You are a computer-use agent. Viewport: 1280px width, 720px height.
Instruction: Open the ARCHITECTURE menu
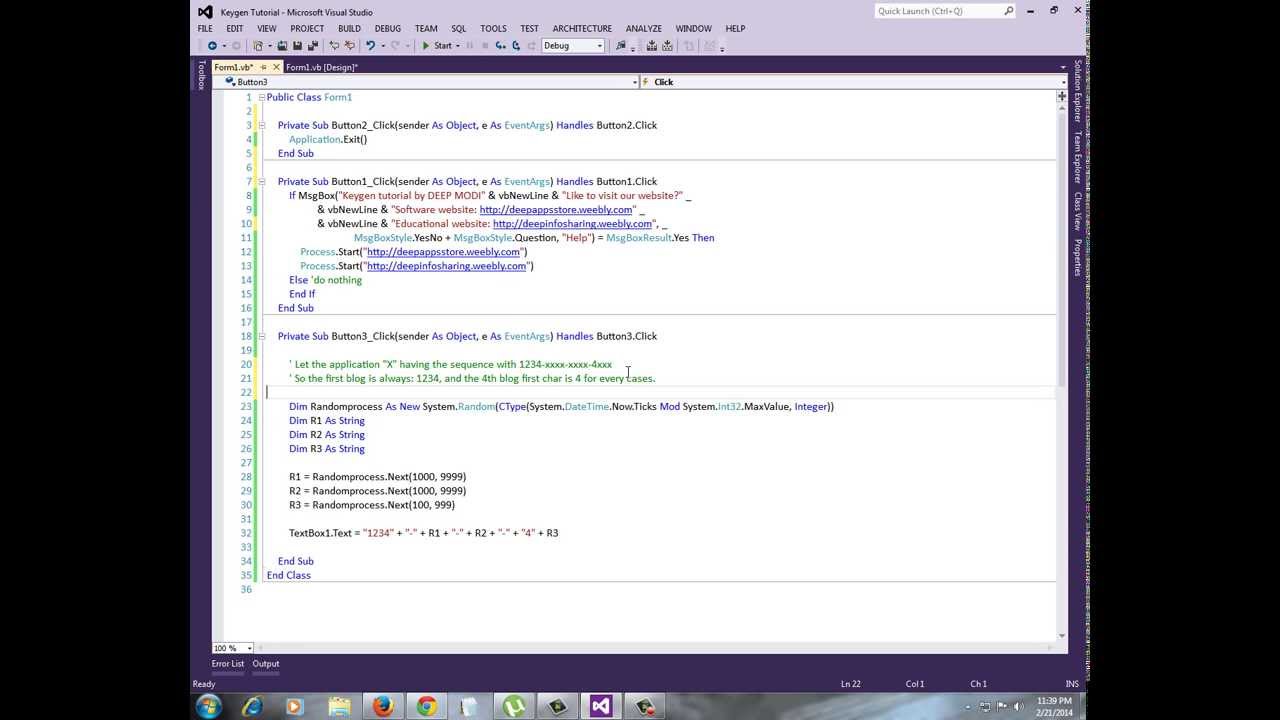pyautogui.click(x=582, y=29)
